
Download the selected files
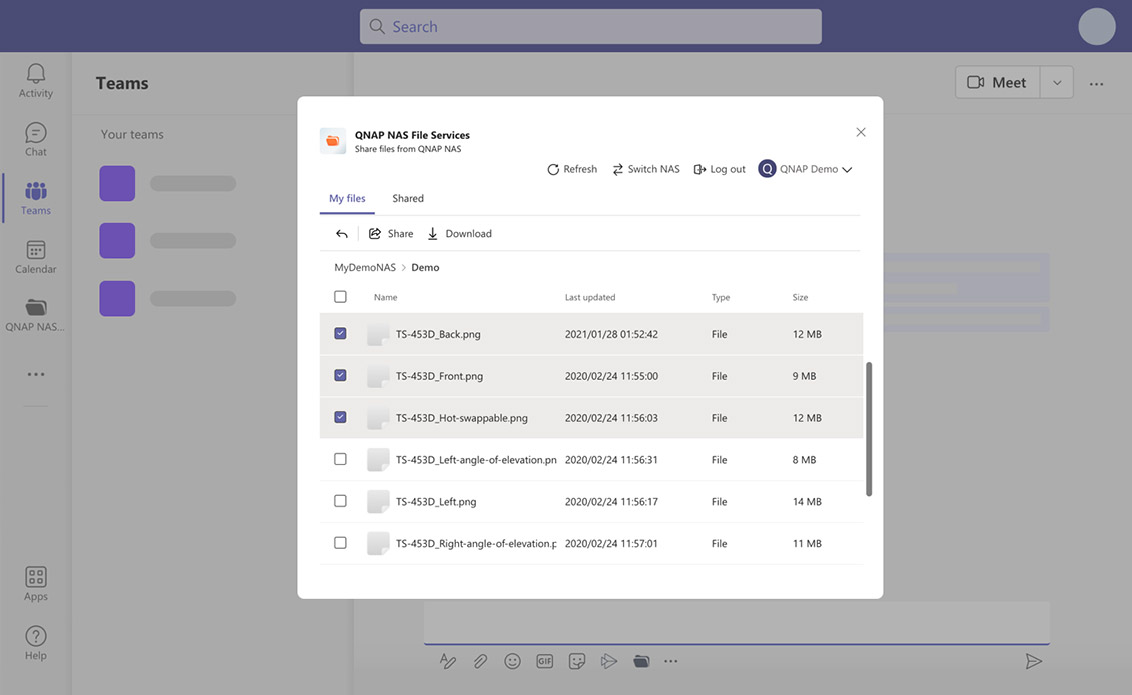(x=460, y=234)
